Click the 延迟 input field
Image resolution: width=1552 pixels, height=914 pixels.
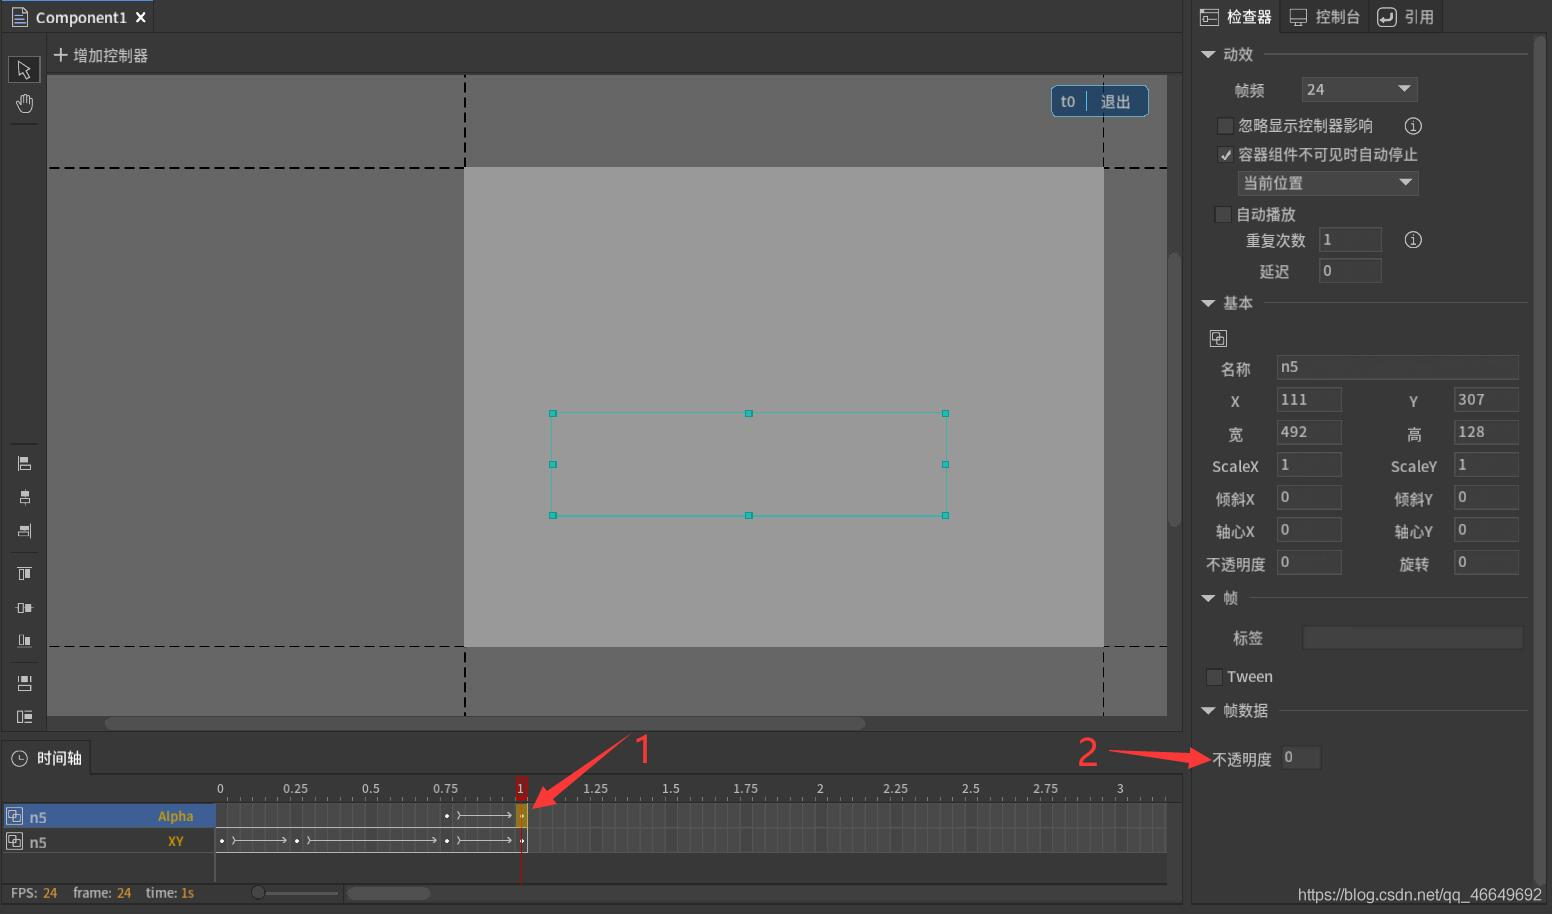[x=1350, y=271]
